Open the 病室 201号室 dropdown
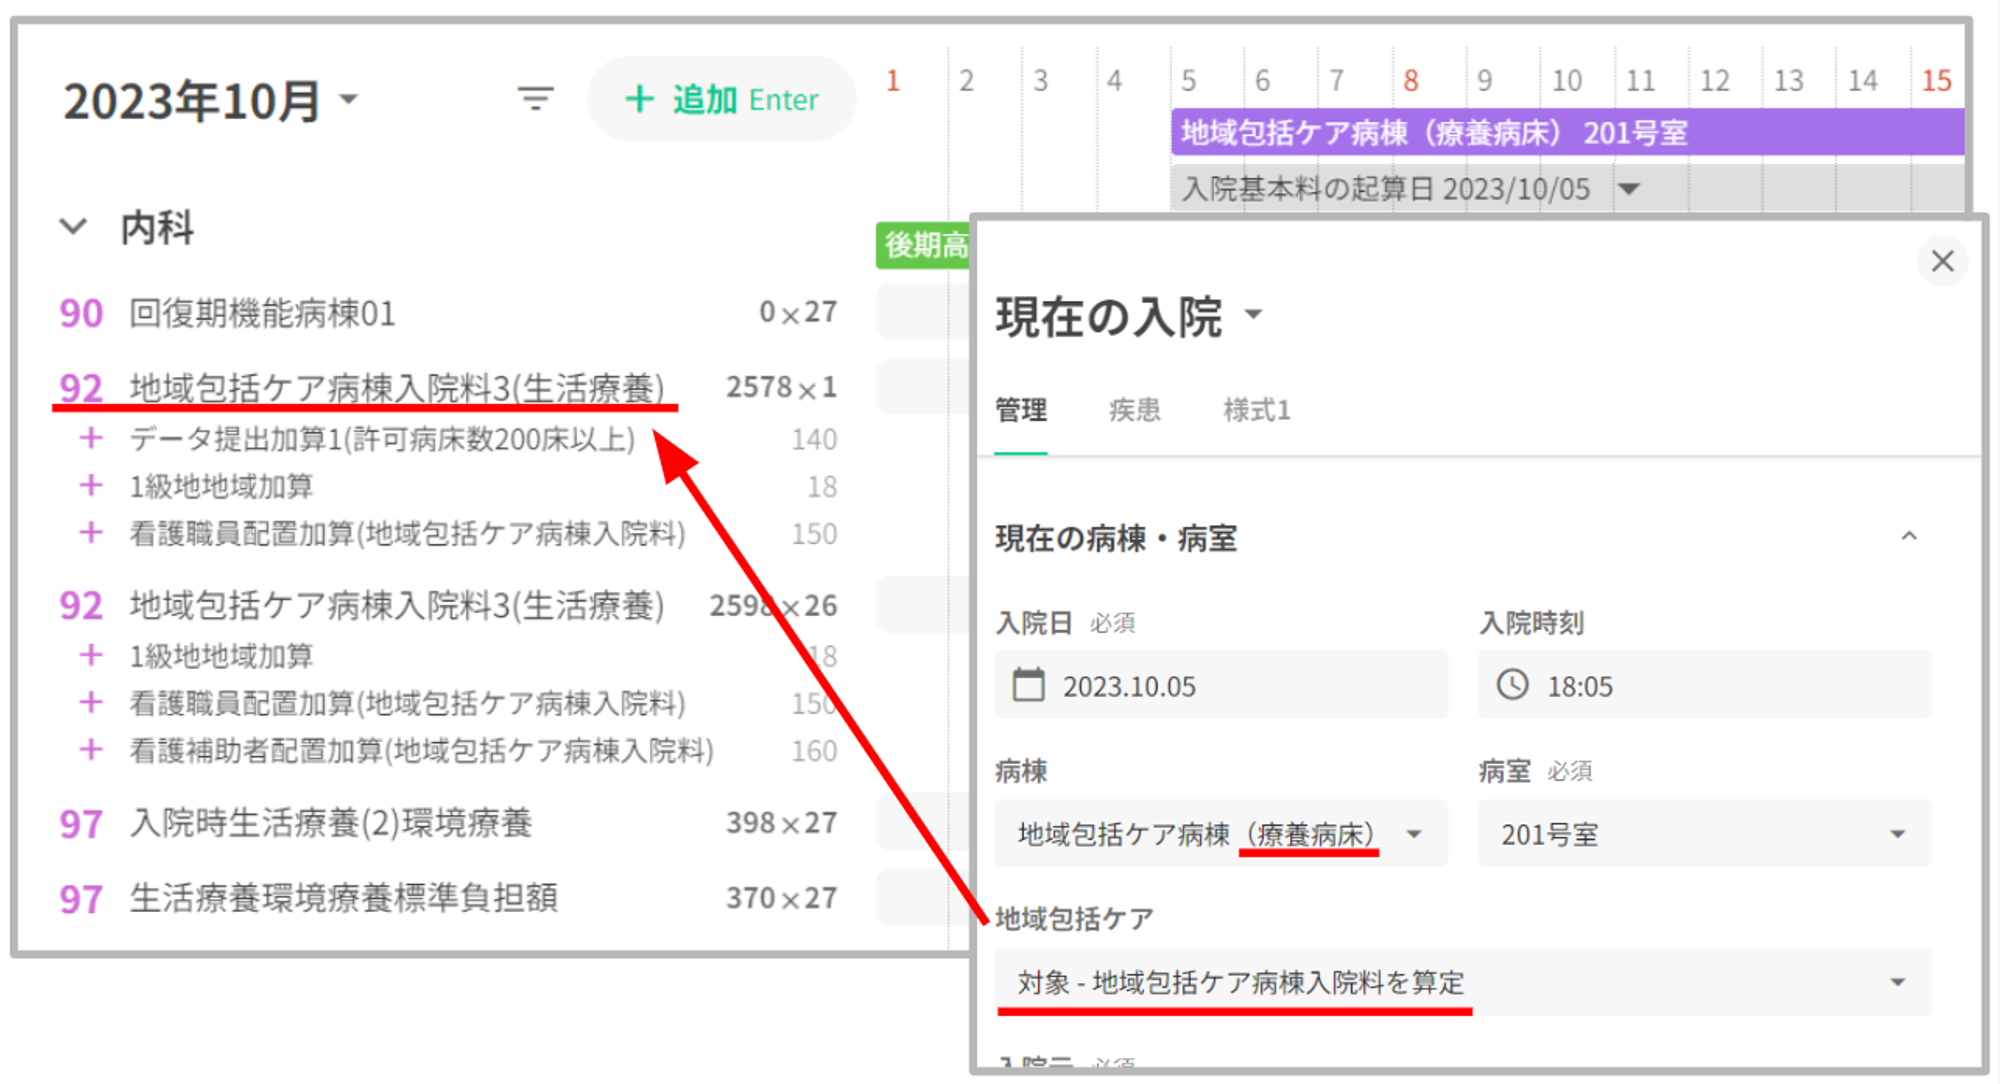 (x=1897, y=834)
